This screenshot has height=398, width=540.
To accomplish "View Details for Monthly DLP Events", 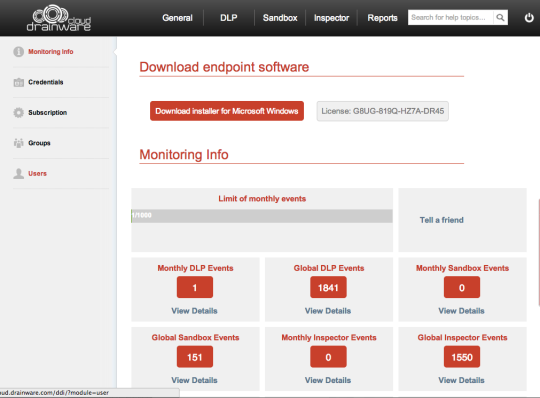I will coord(195,311).
